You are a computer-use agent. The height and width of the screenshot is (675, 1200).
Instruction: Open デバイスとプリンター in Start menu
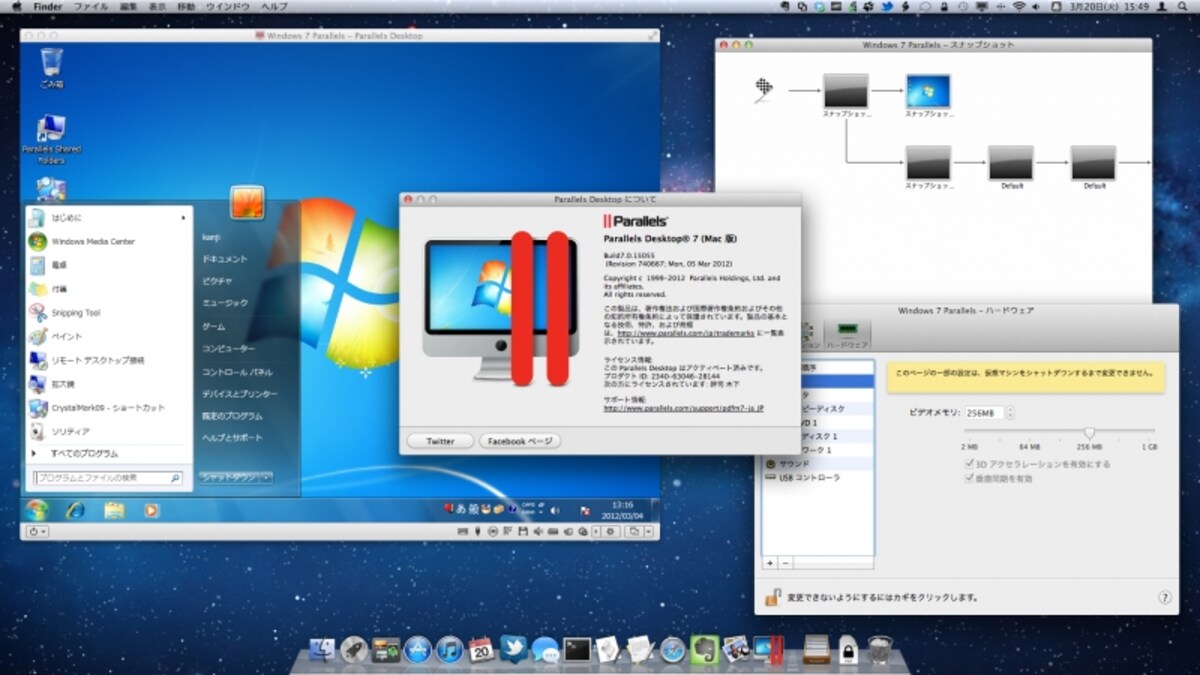tap(240, 394)
